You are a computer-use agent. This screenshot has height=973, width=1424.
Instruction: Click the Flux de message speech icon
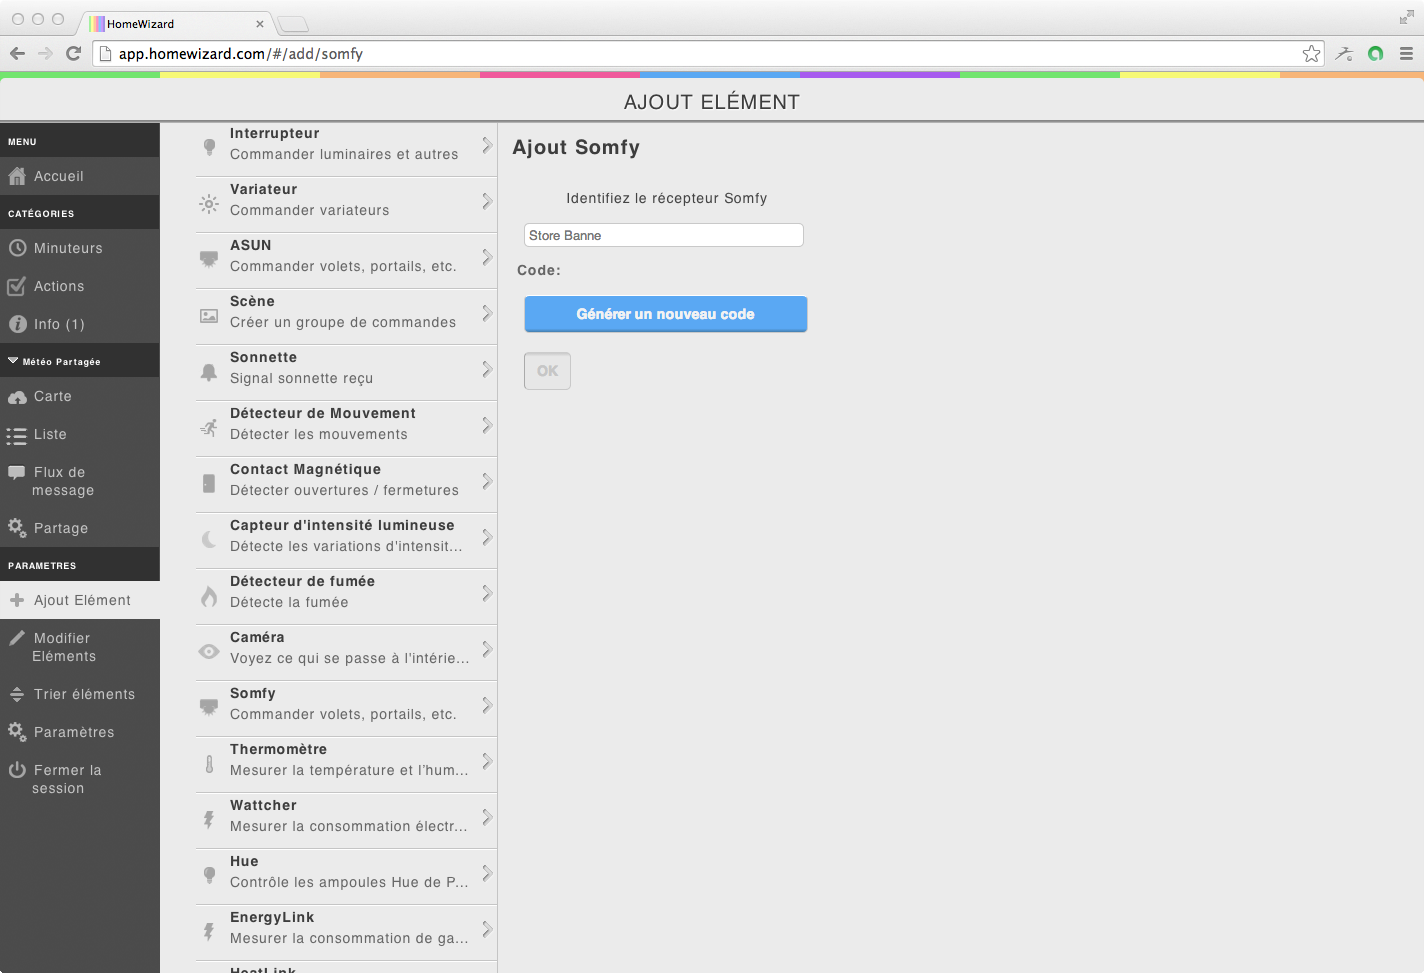point(17,472)
